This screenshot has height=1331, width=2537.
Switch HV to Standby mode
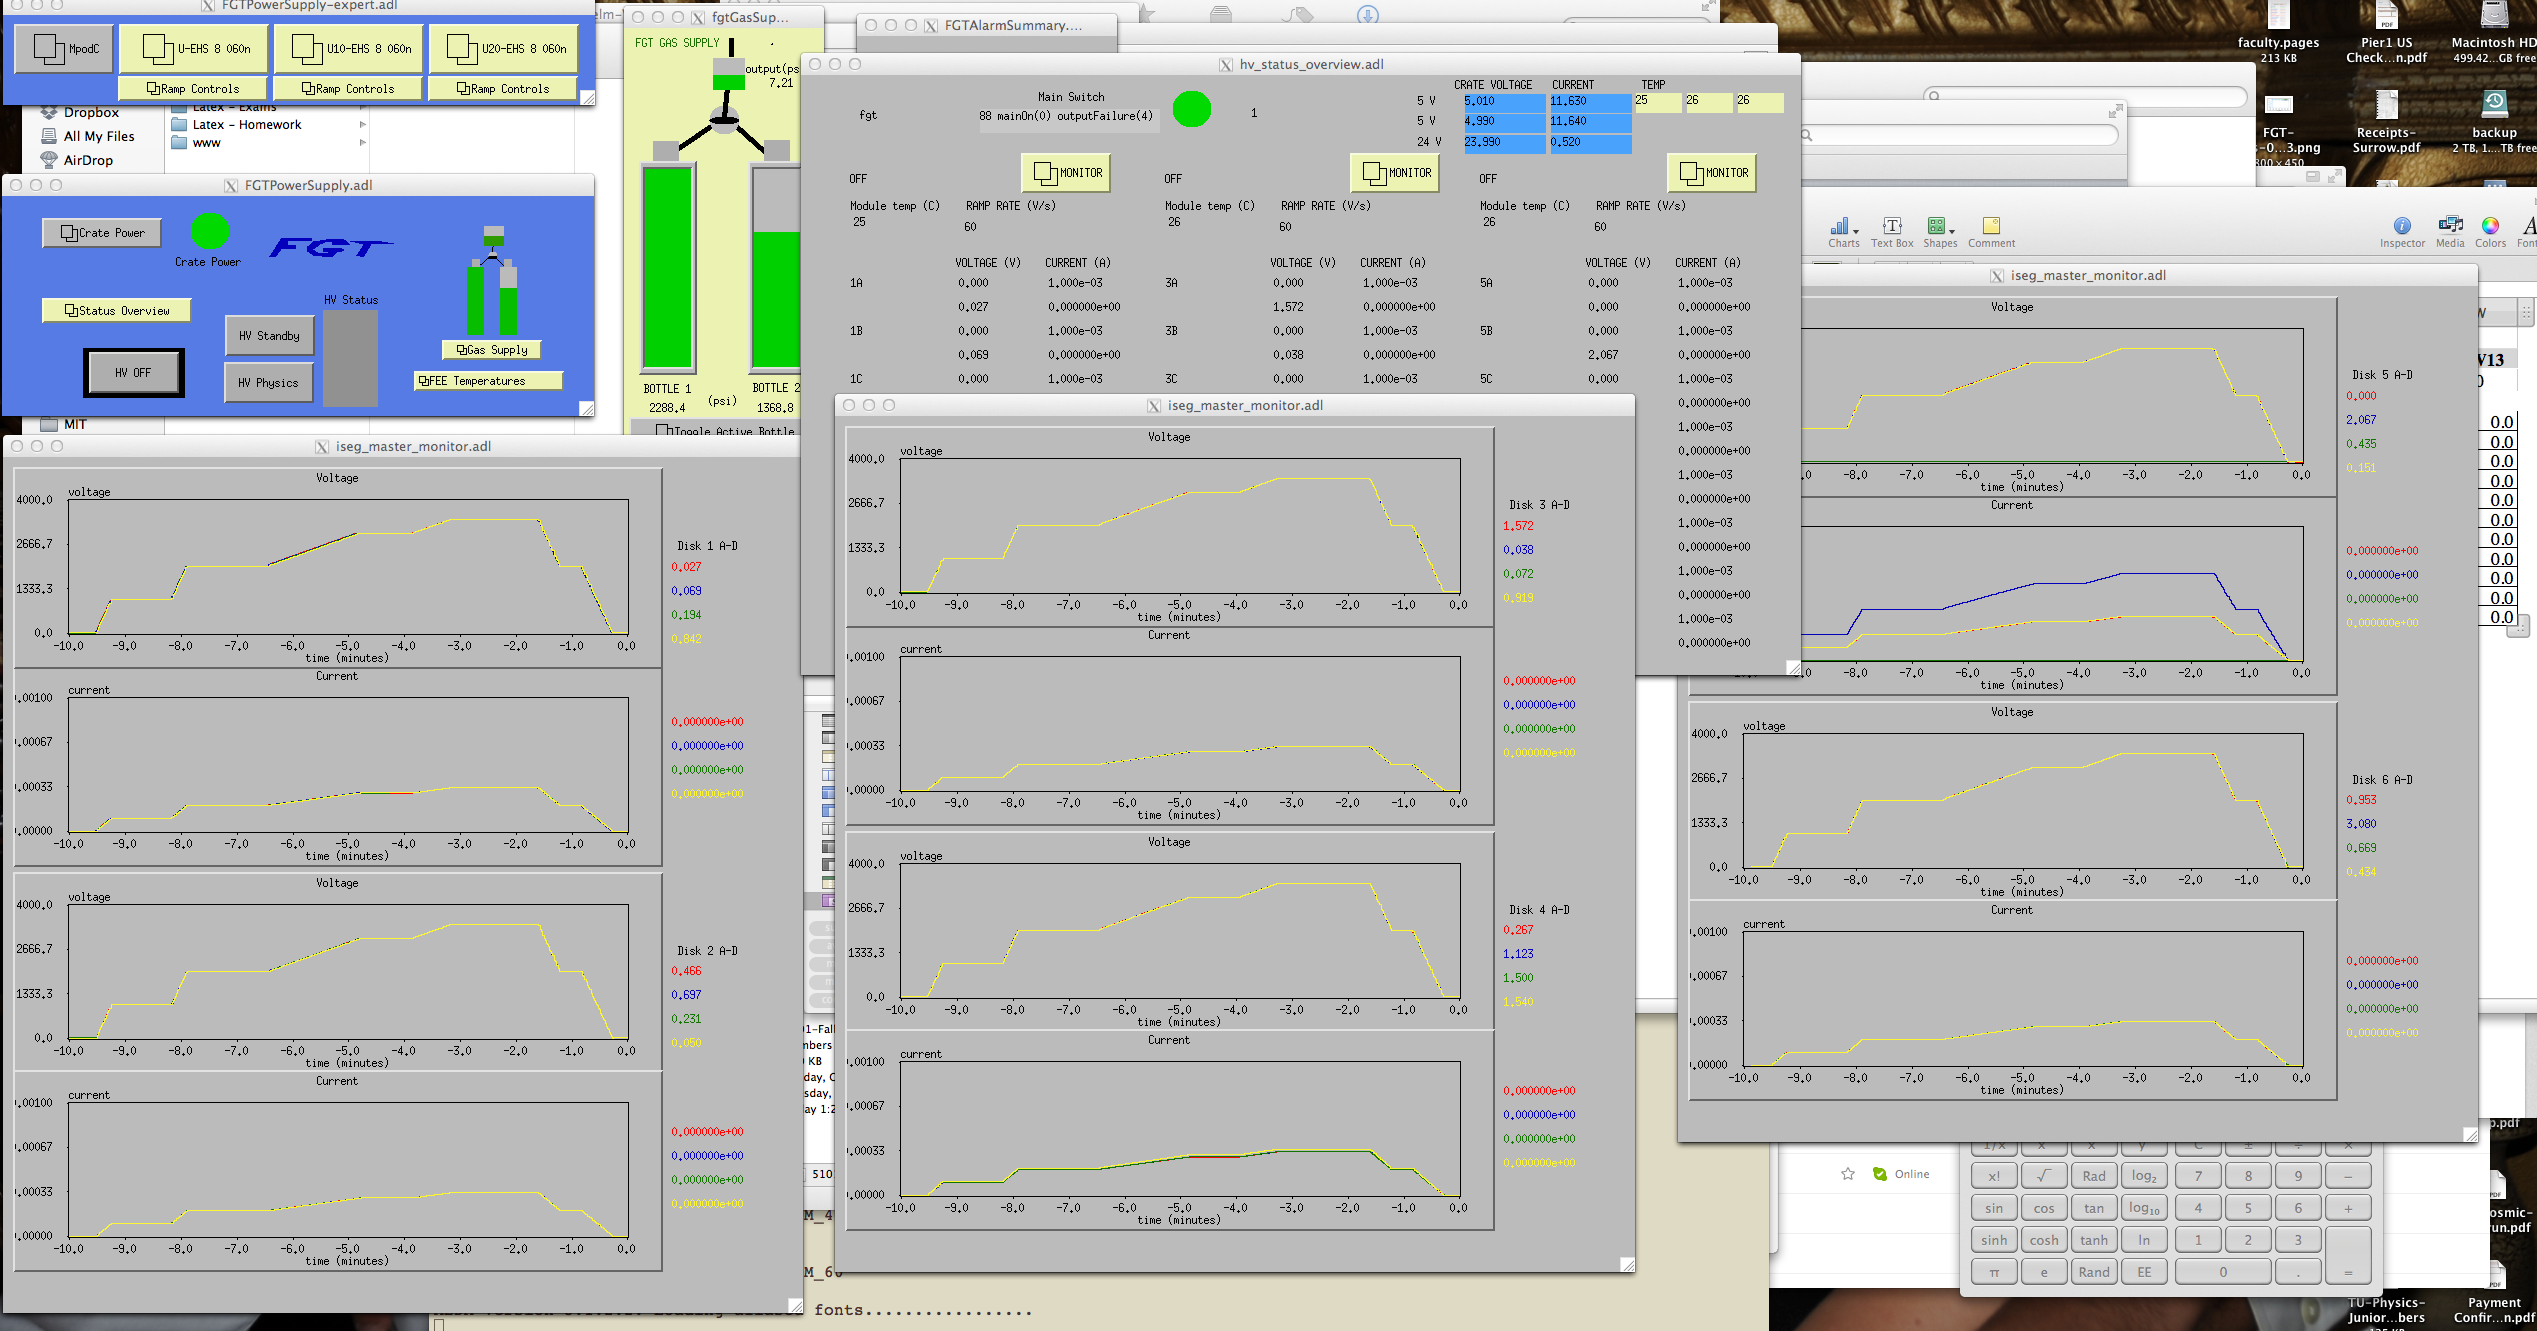click(x=269, y=336)
